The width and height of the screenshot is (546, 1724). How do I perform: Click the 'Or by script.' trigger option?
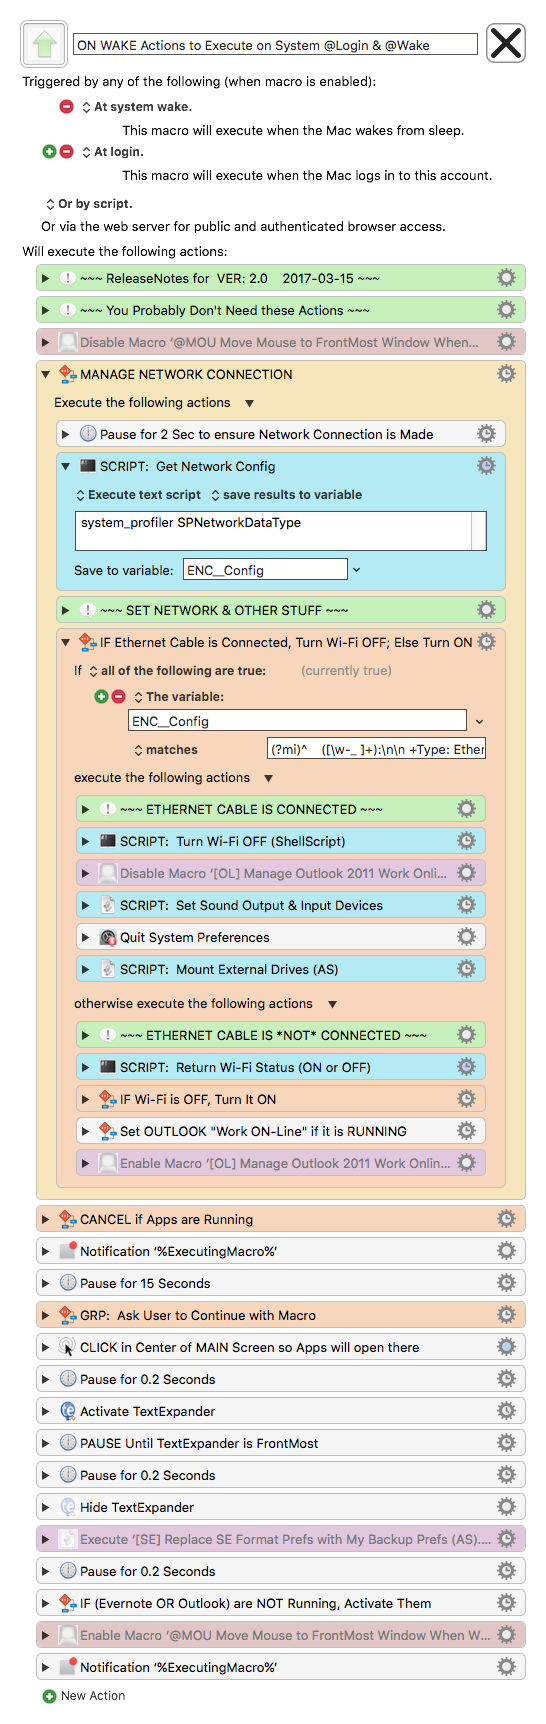[x=89, y=204]
